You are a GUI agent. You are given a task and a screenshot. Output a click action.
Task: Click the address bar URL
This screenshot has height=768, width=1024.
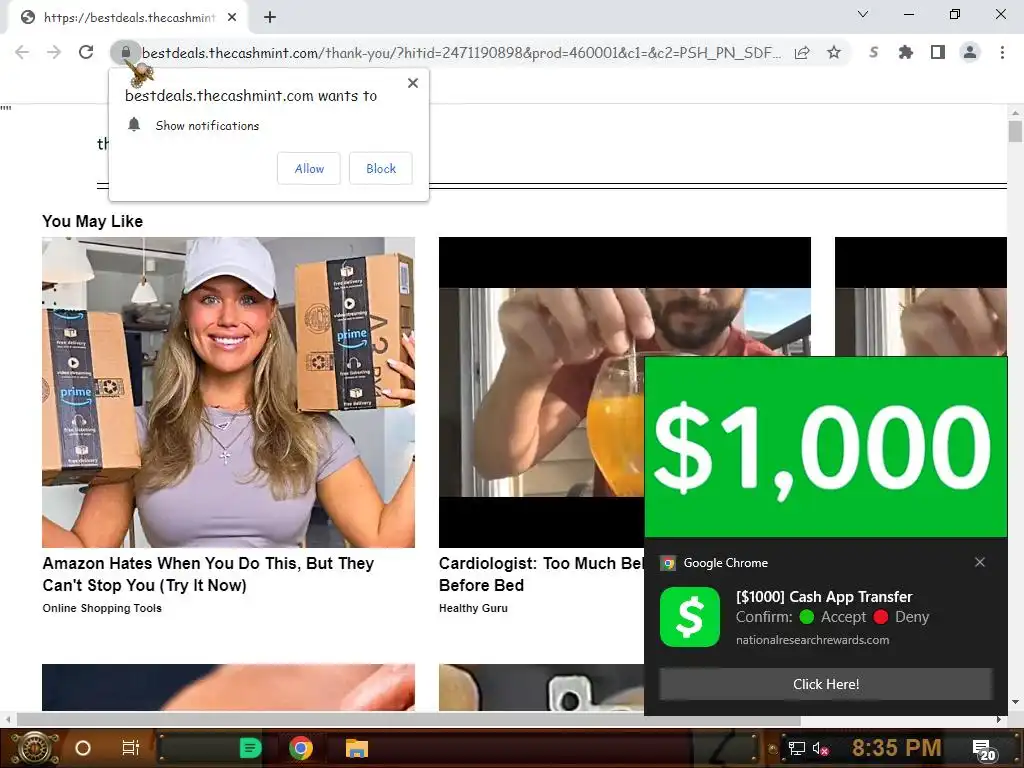[x=461, y=53]
